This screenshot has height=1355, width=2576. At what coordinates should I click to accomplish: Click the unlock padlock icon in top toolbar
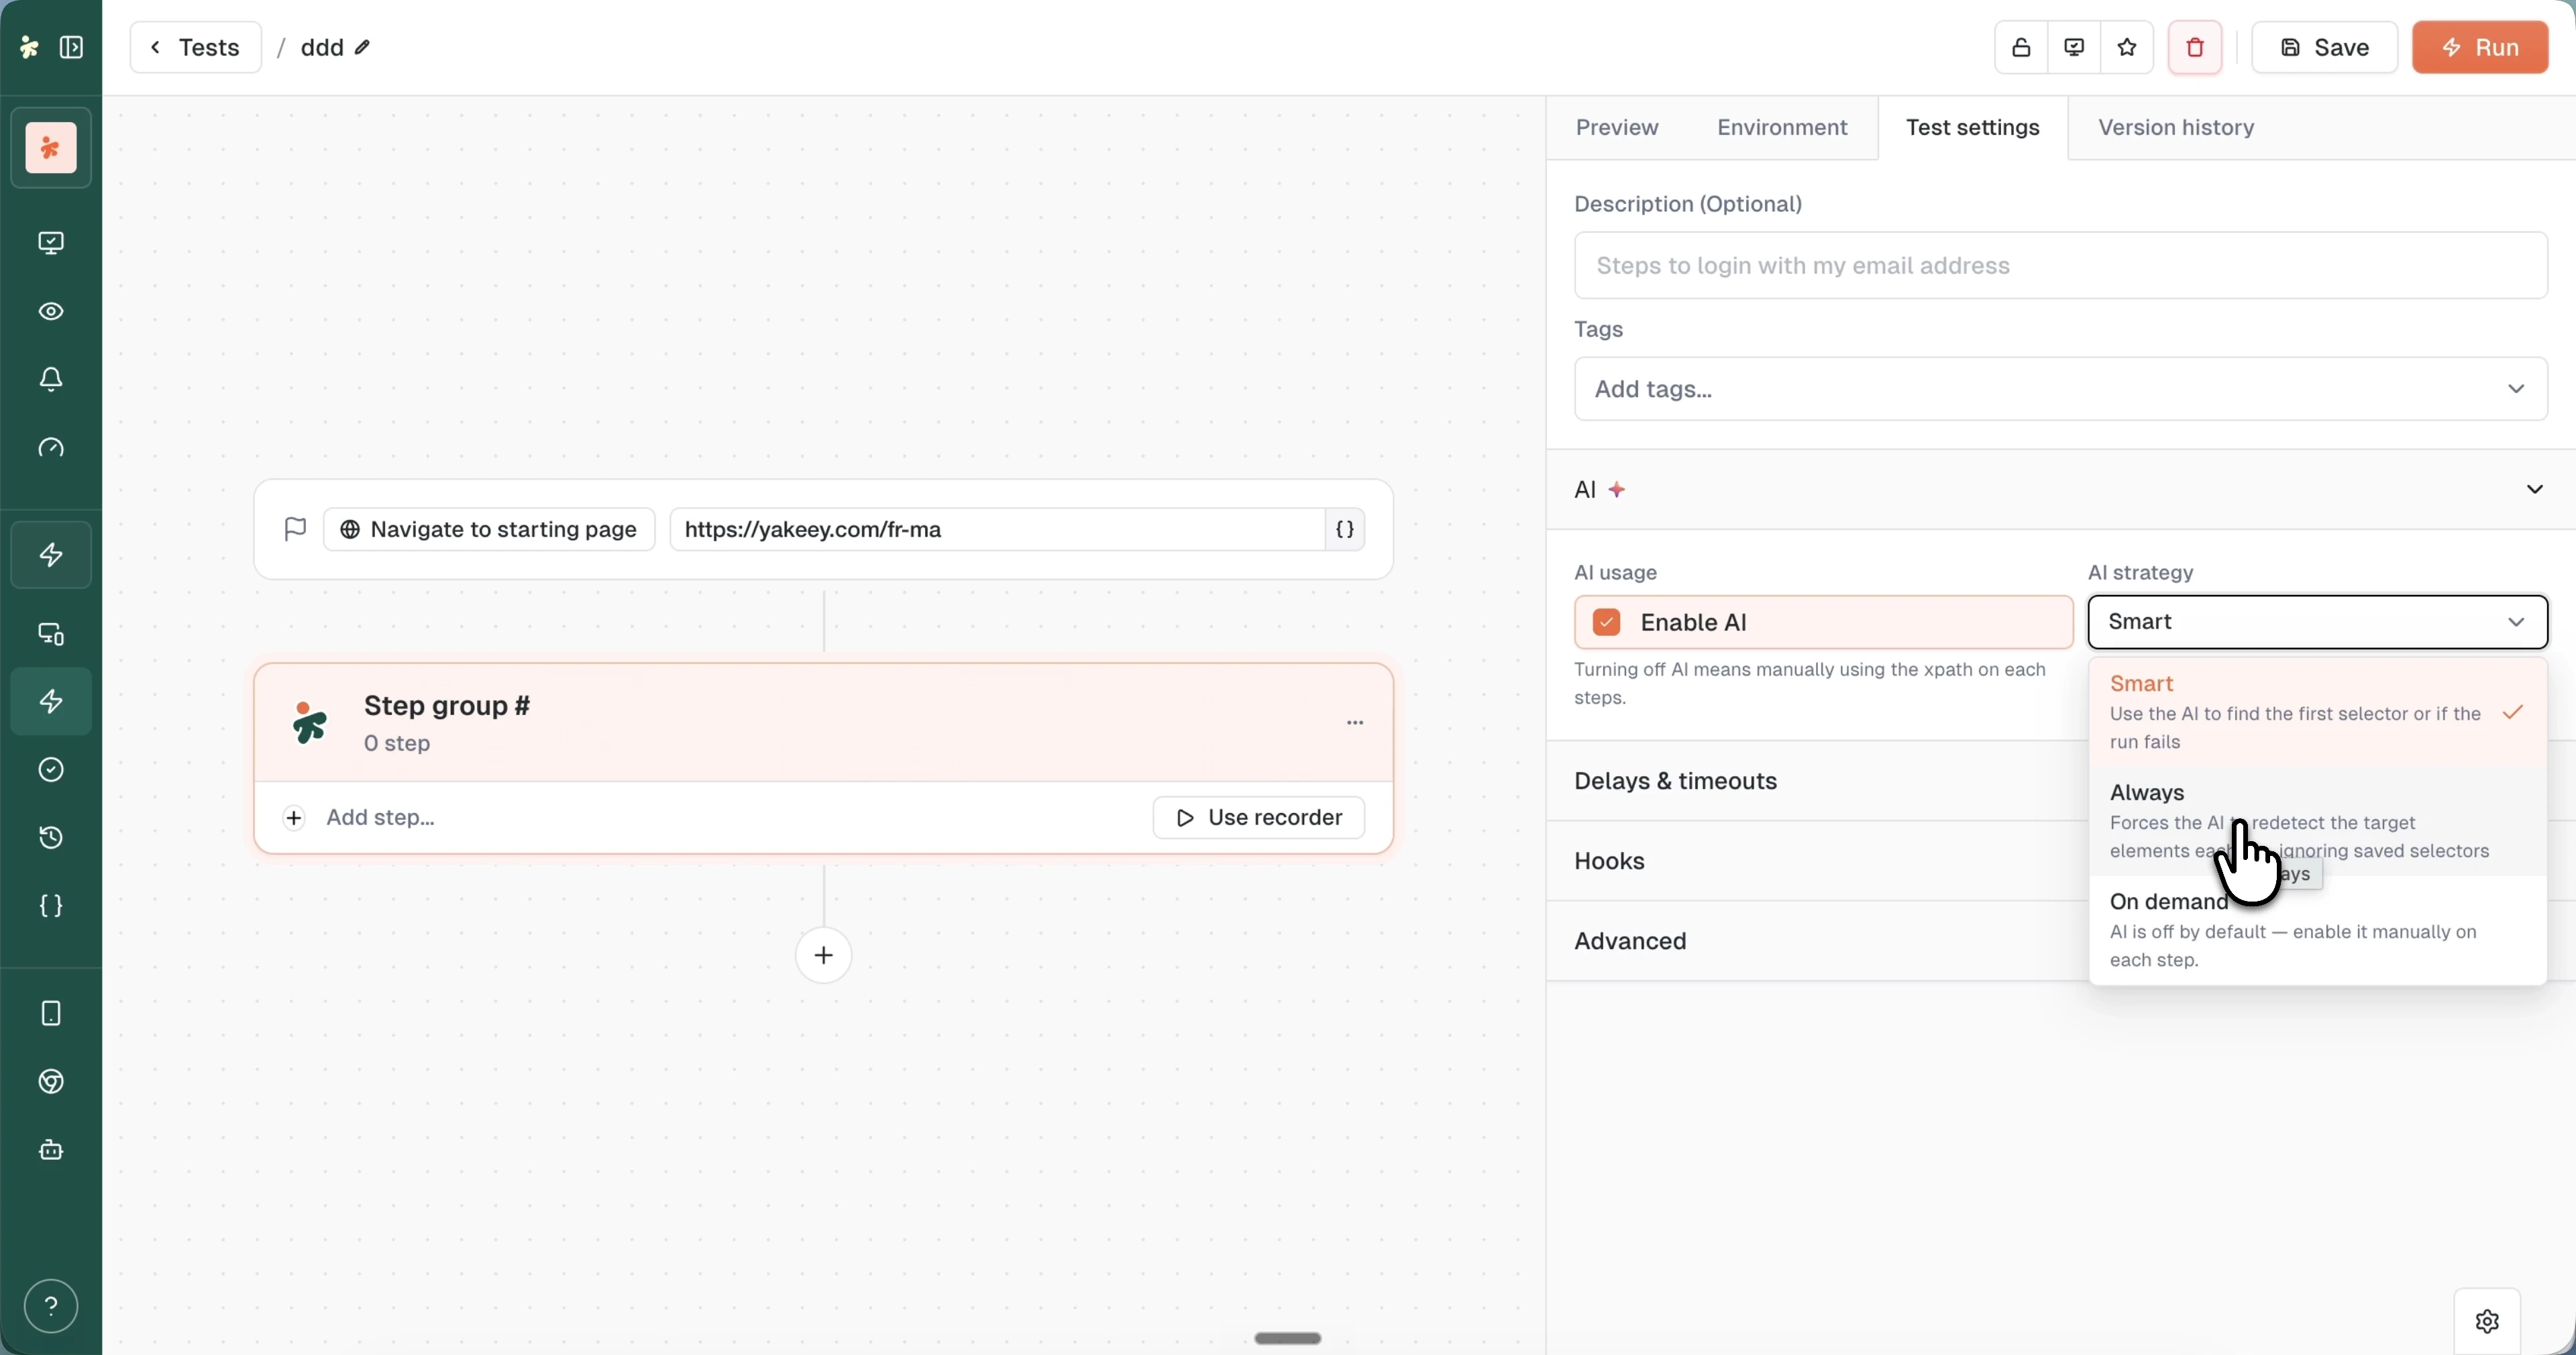point(2021,47)
